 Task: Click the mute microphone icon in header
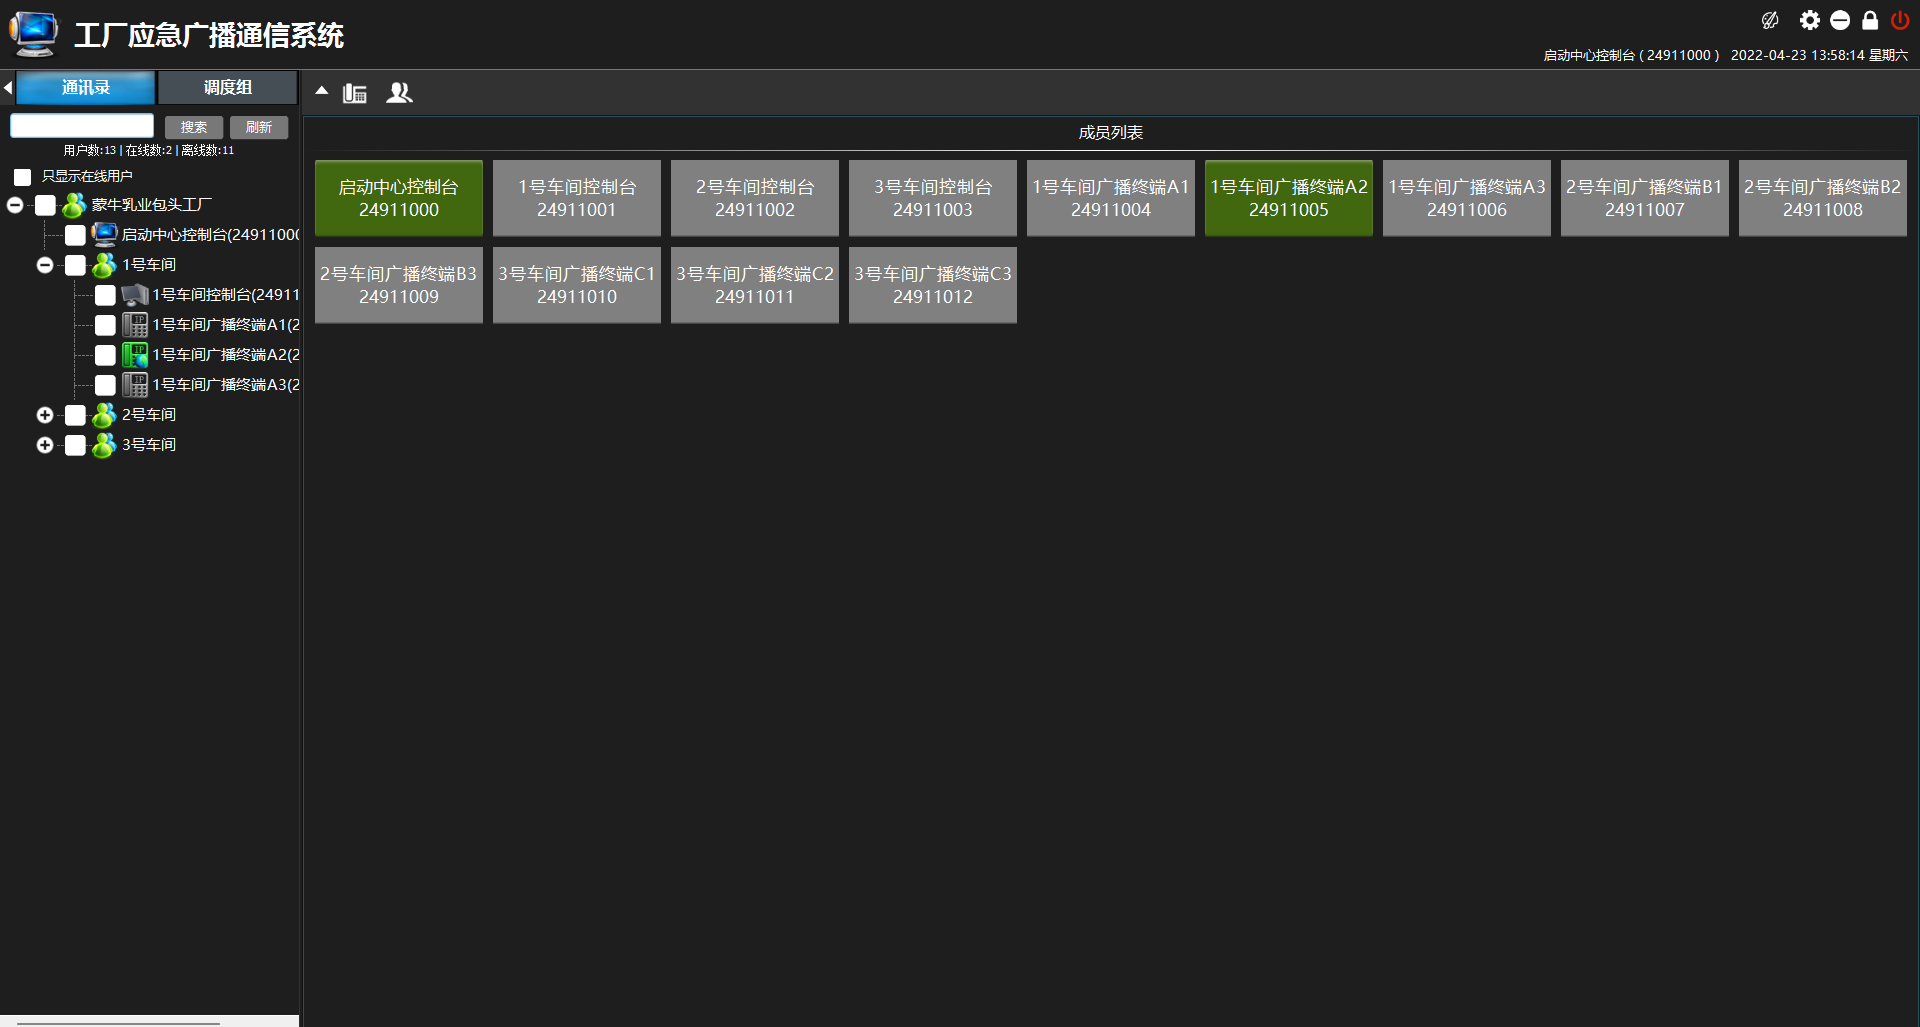(x=1770, y=20)
